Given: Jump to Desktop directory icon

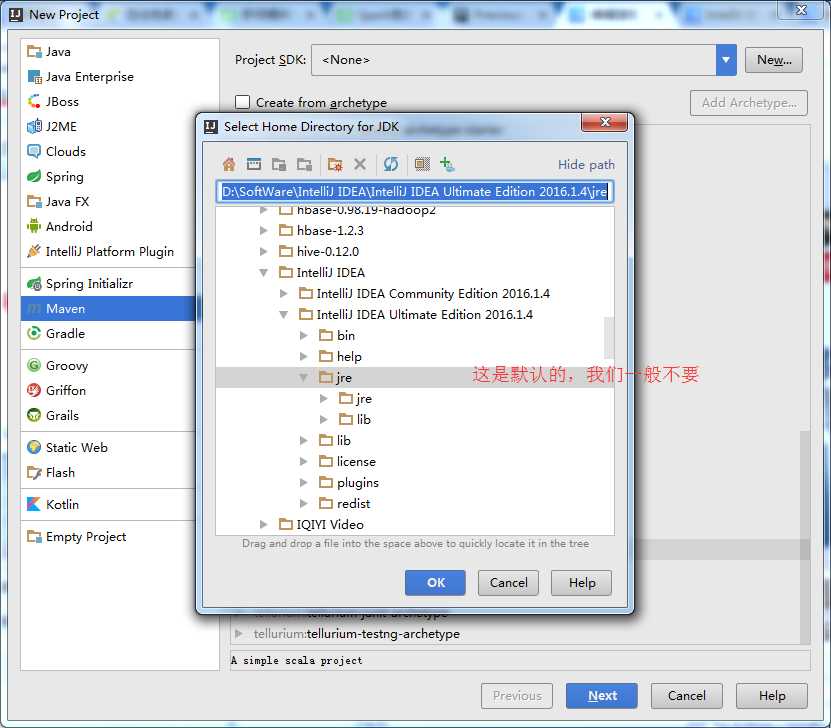Looking at the screenshot, I should click(254, 165).
